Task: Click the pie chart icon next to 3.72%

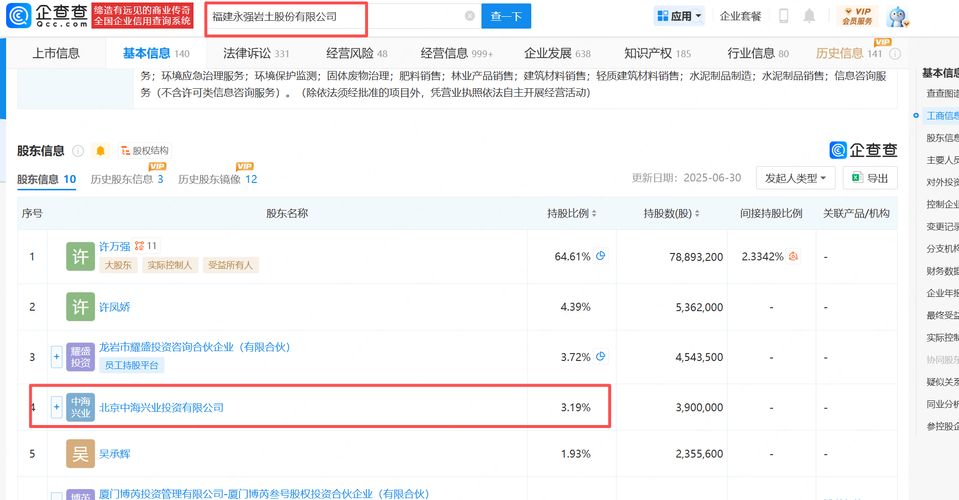Action: pyautogui.click(x=601, y=356)
